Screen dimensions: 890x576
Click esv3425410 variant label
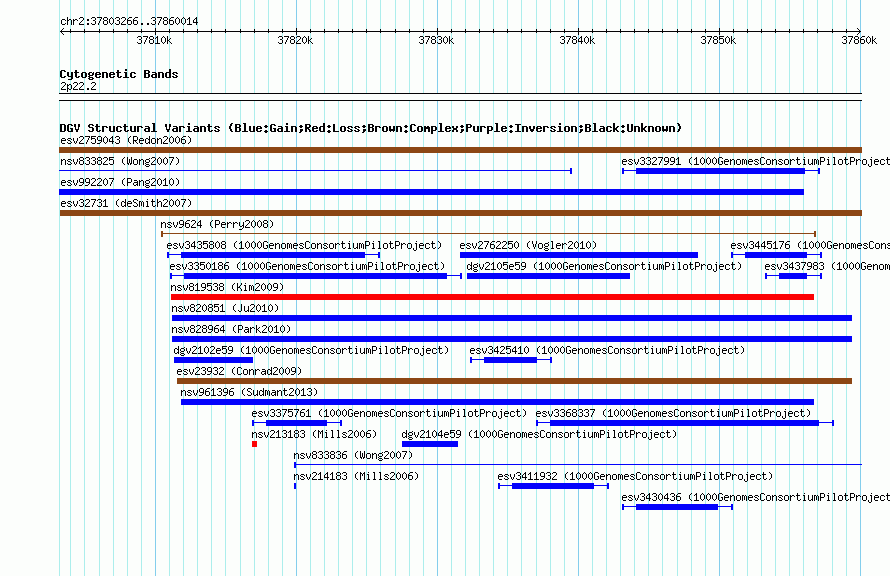(607, 350)
